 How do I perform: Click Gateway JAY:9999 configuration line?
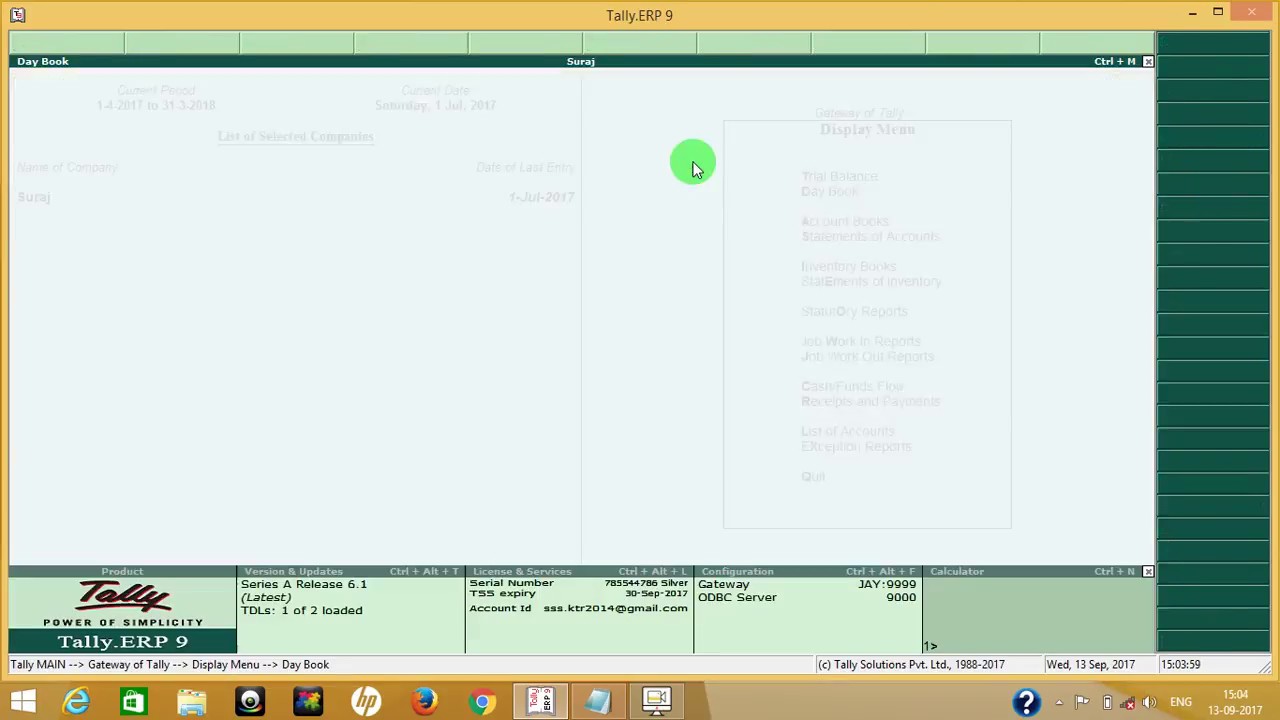click(x=807, y=584)
